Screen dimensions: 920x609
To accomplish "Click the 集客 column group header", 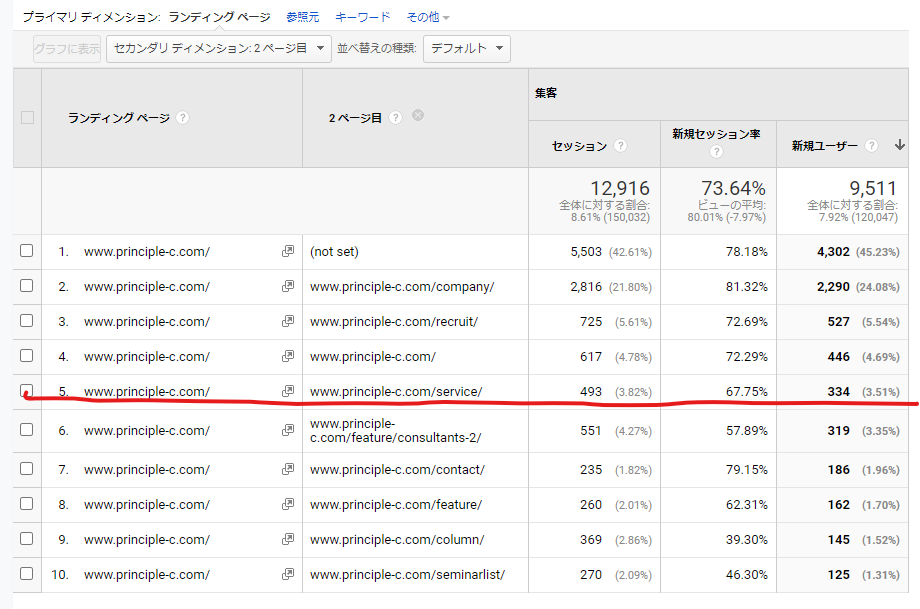I will tap(546, 93).
